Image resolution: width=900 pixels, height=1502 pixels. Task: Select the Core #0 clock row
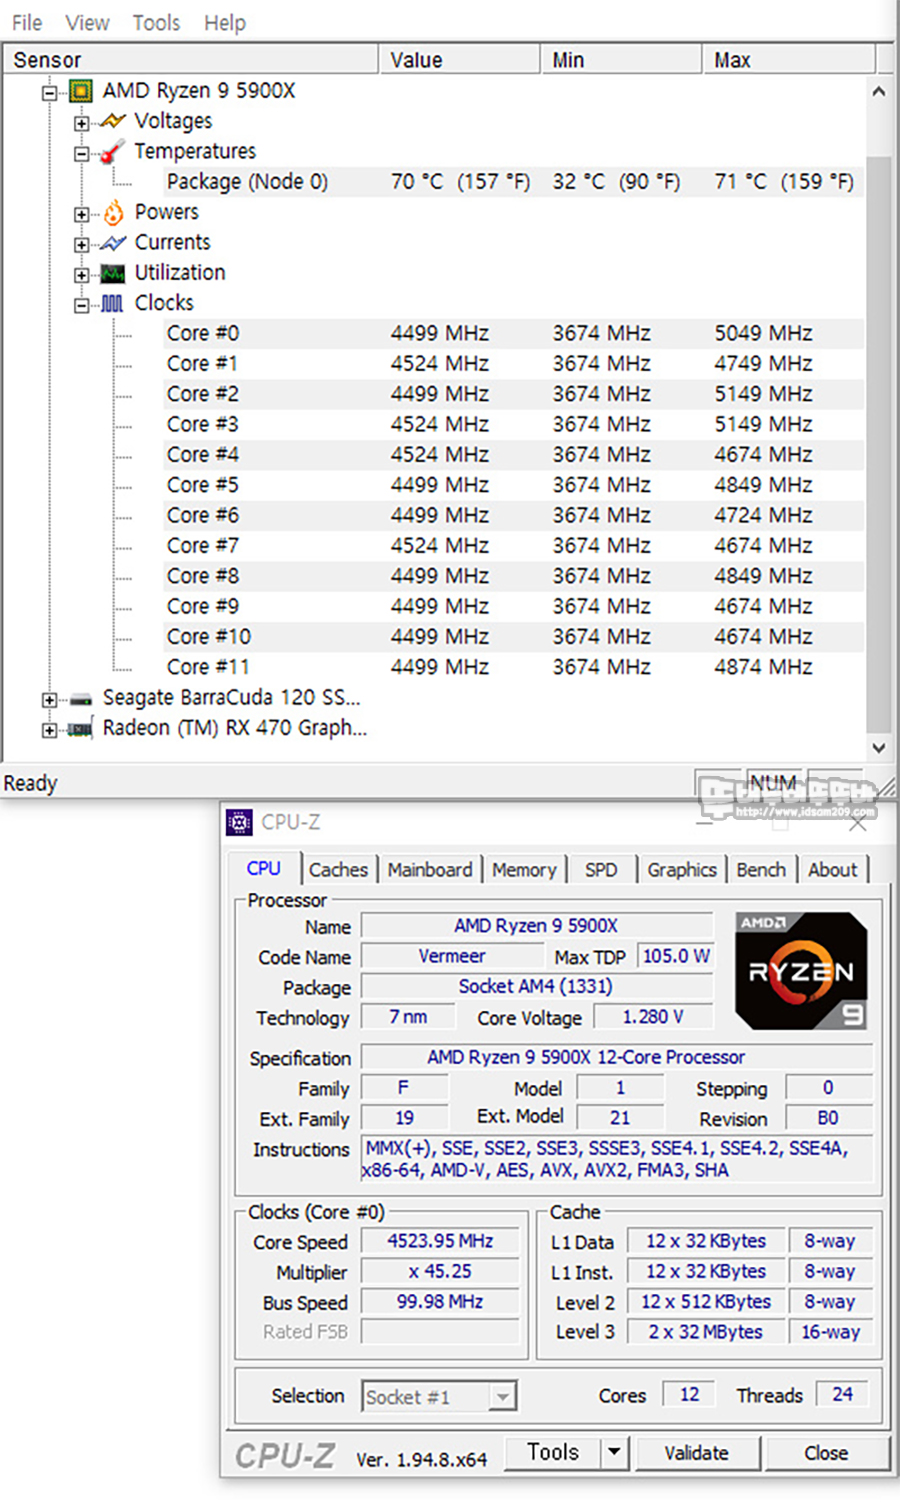point(514,333)
